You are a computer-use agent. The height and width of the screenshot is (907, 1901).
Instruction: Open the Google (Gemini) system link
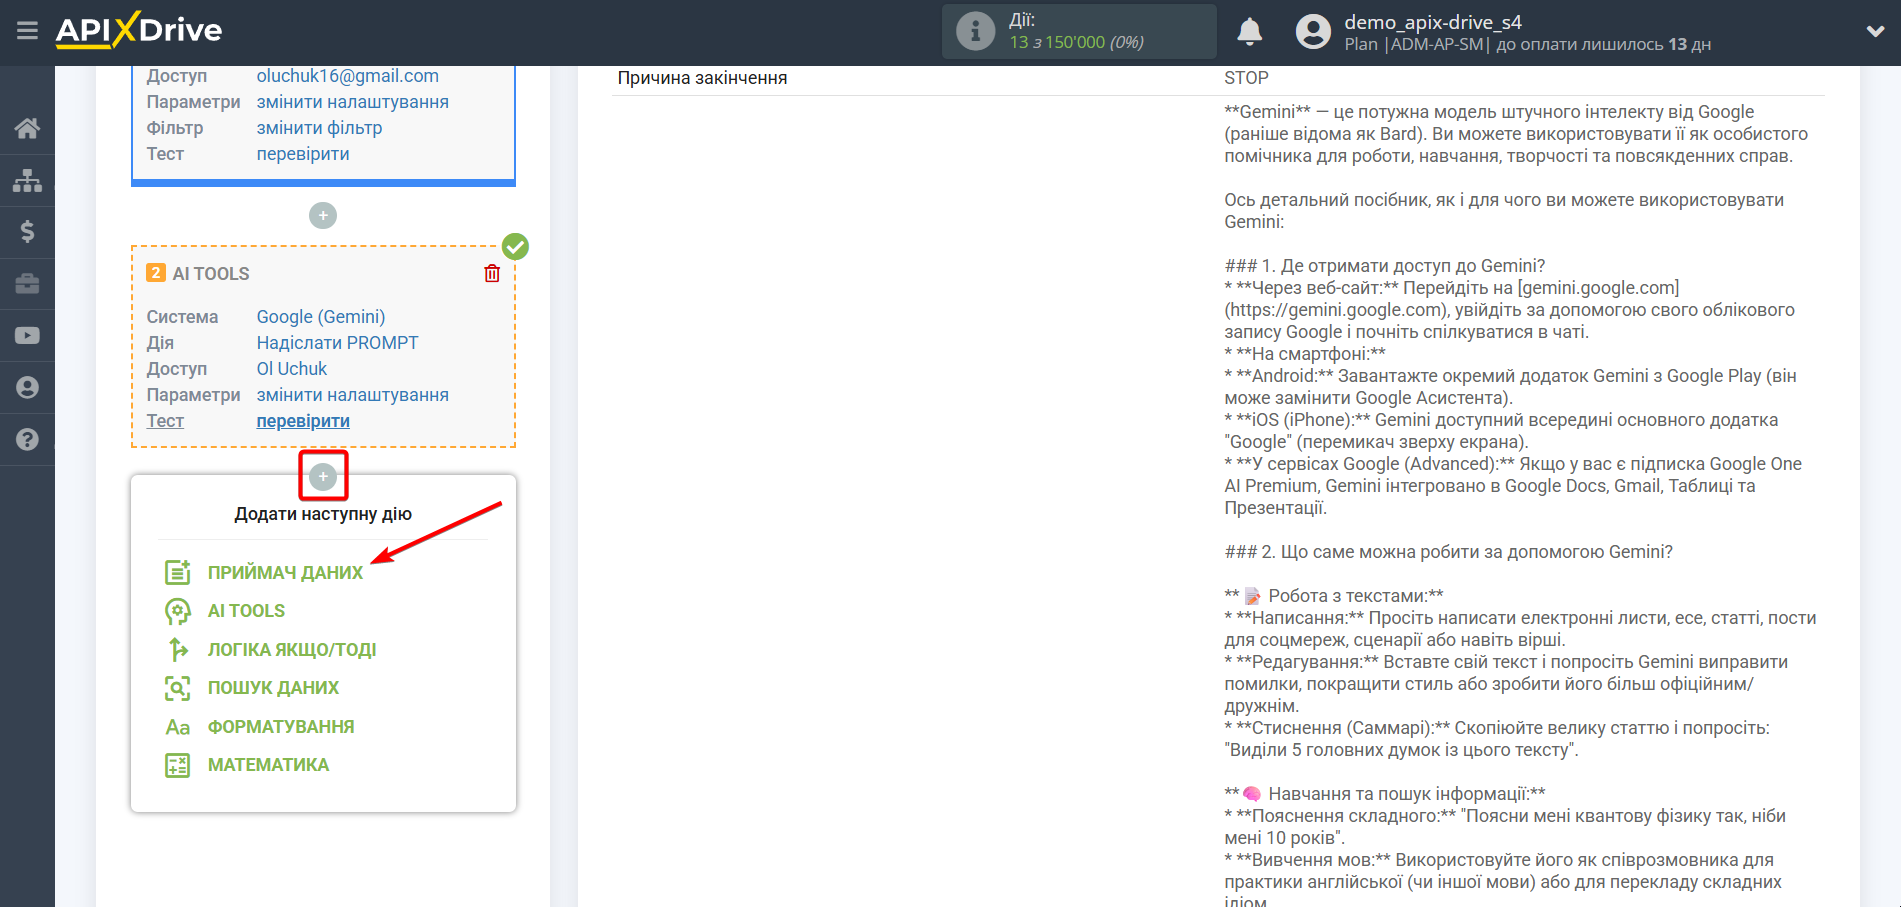tap(321, 317)
